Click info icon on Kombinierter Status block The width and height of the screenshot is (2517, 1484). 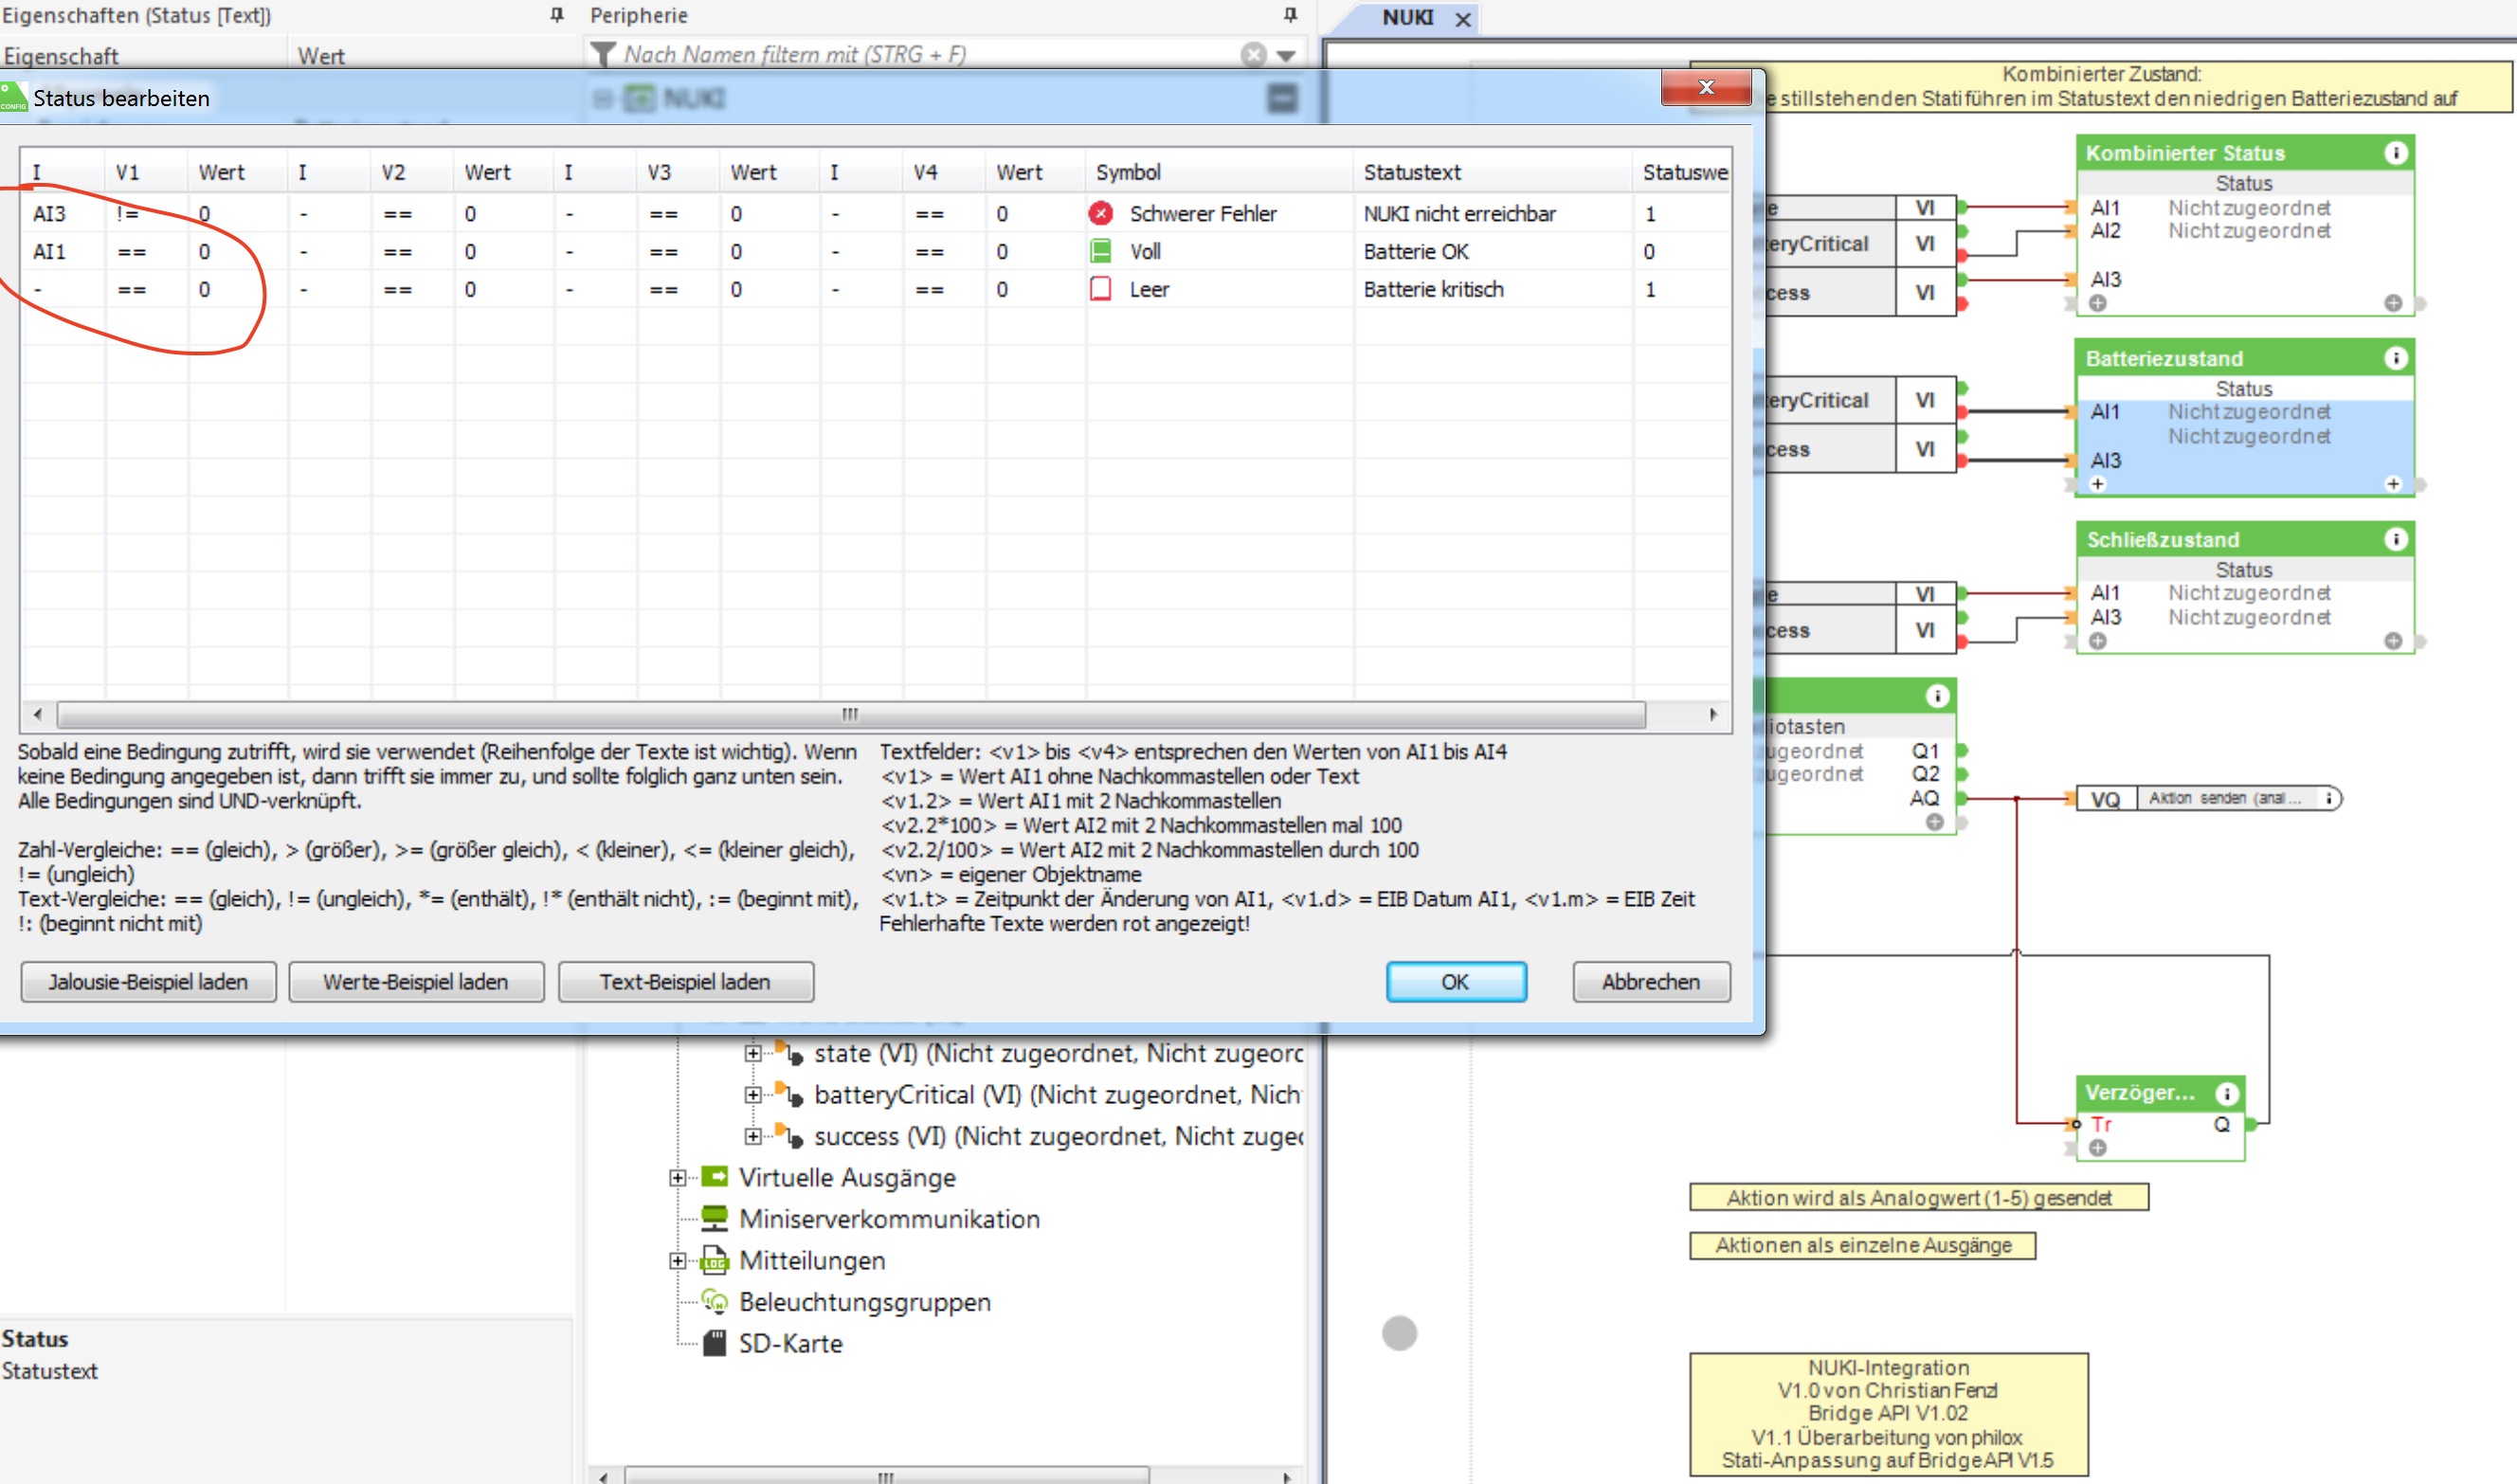tap(2395, 153)
